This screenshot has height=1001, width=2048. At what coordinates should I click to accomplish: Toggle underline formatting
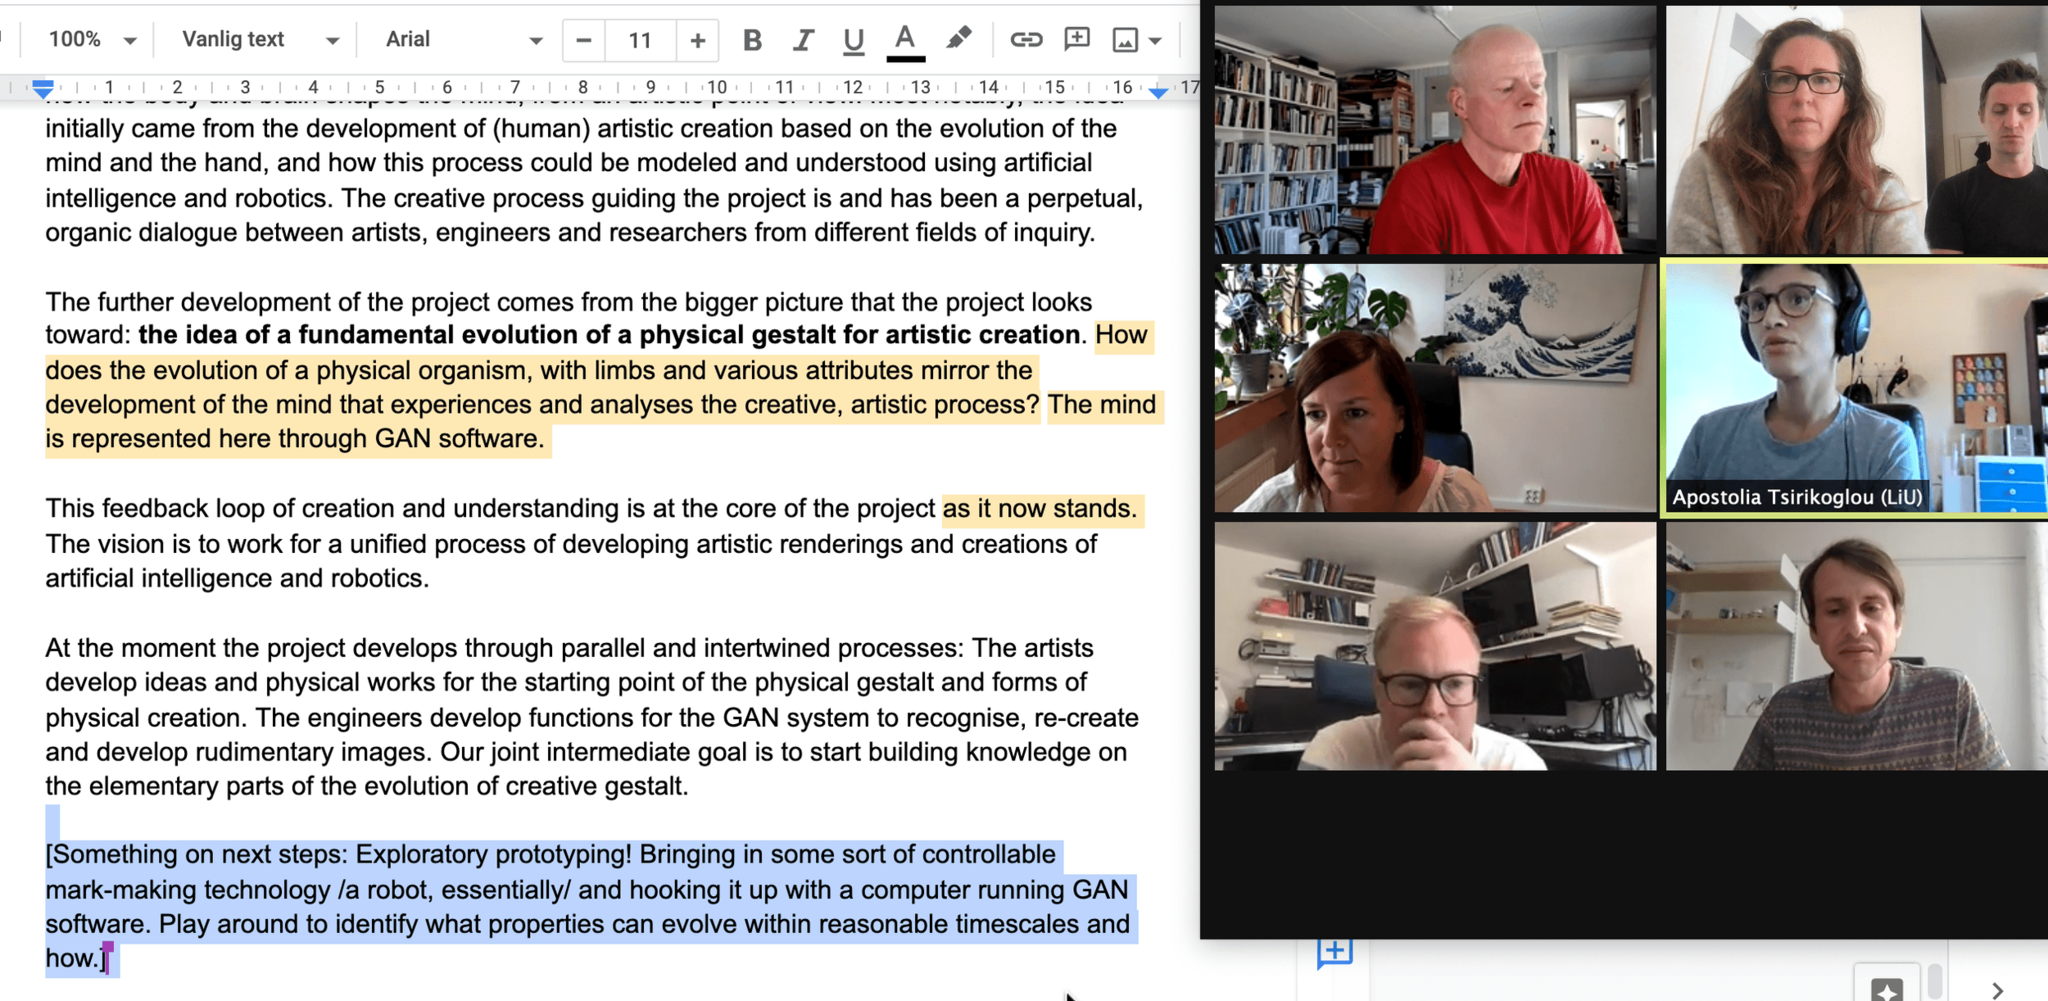point(853,40)
